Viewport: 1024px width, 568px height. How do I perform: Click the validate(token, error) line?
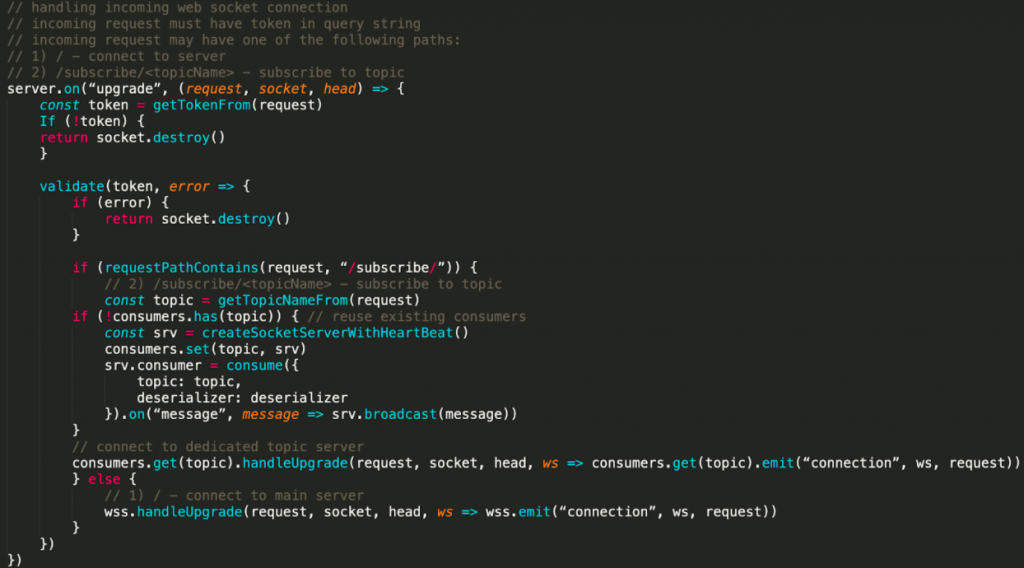pos(145,187)
